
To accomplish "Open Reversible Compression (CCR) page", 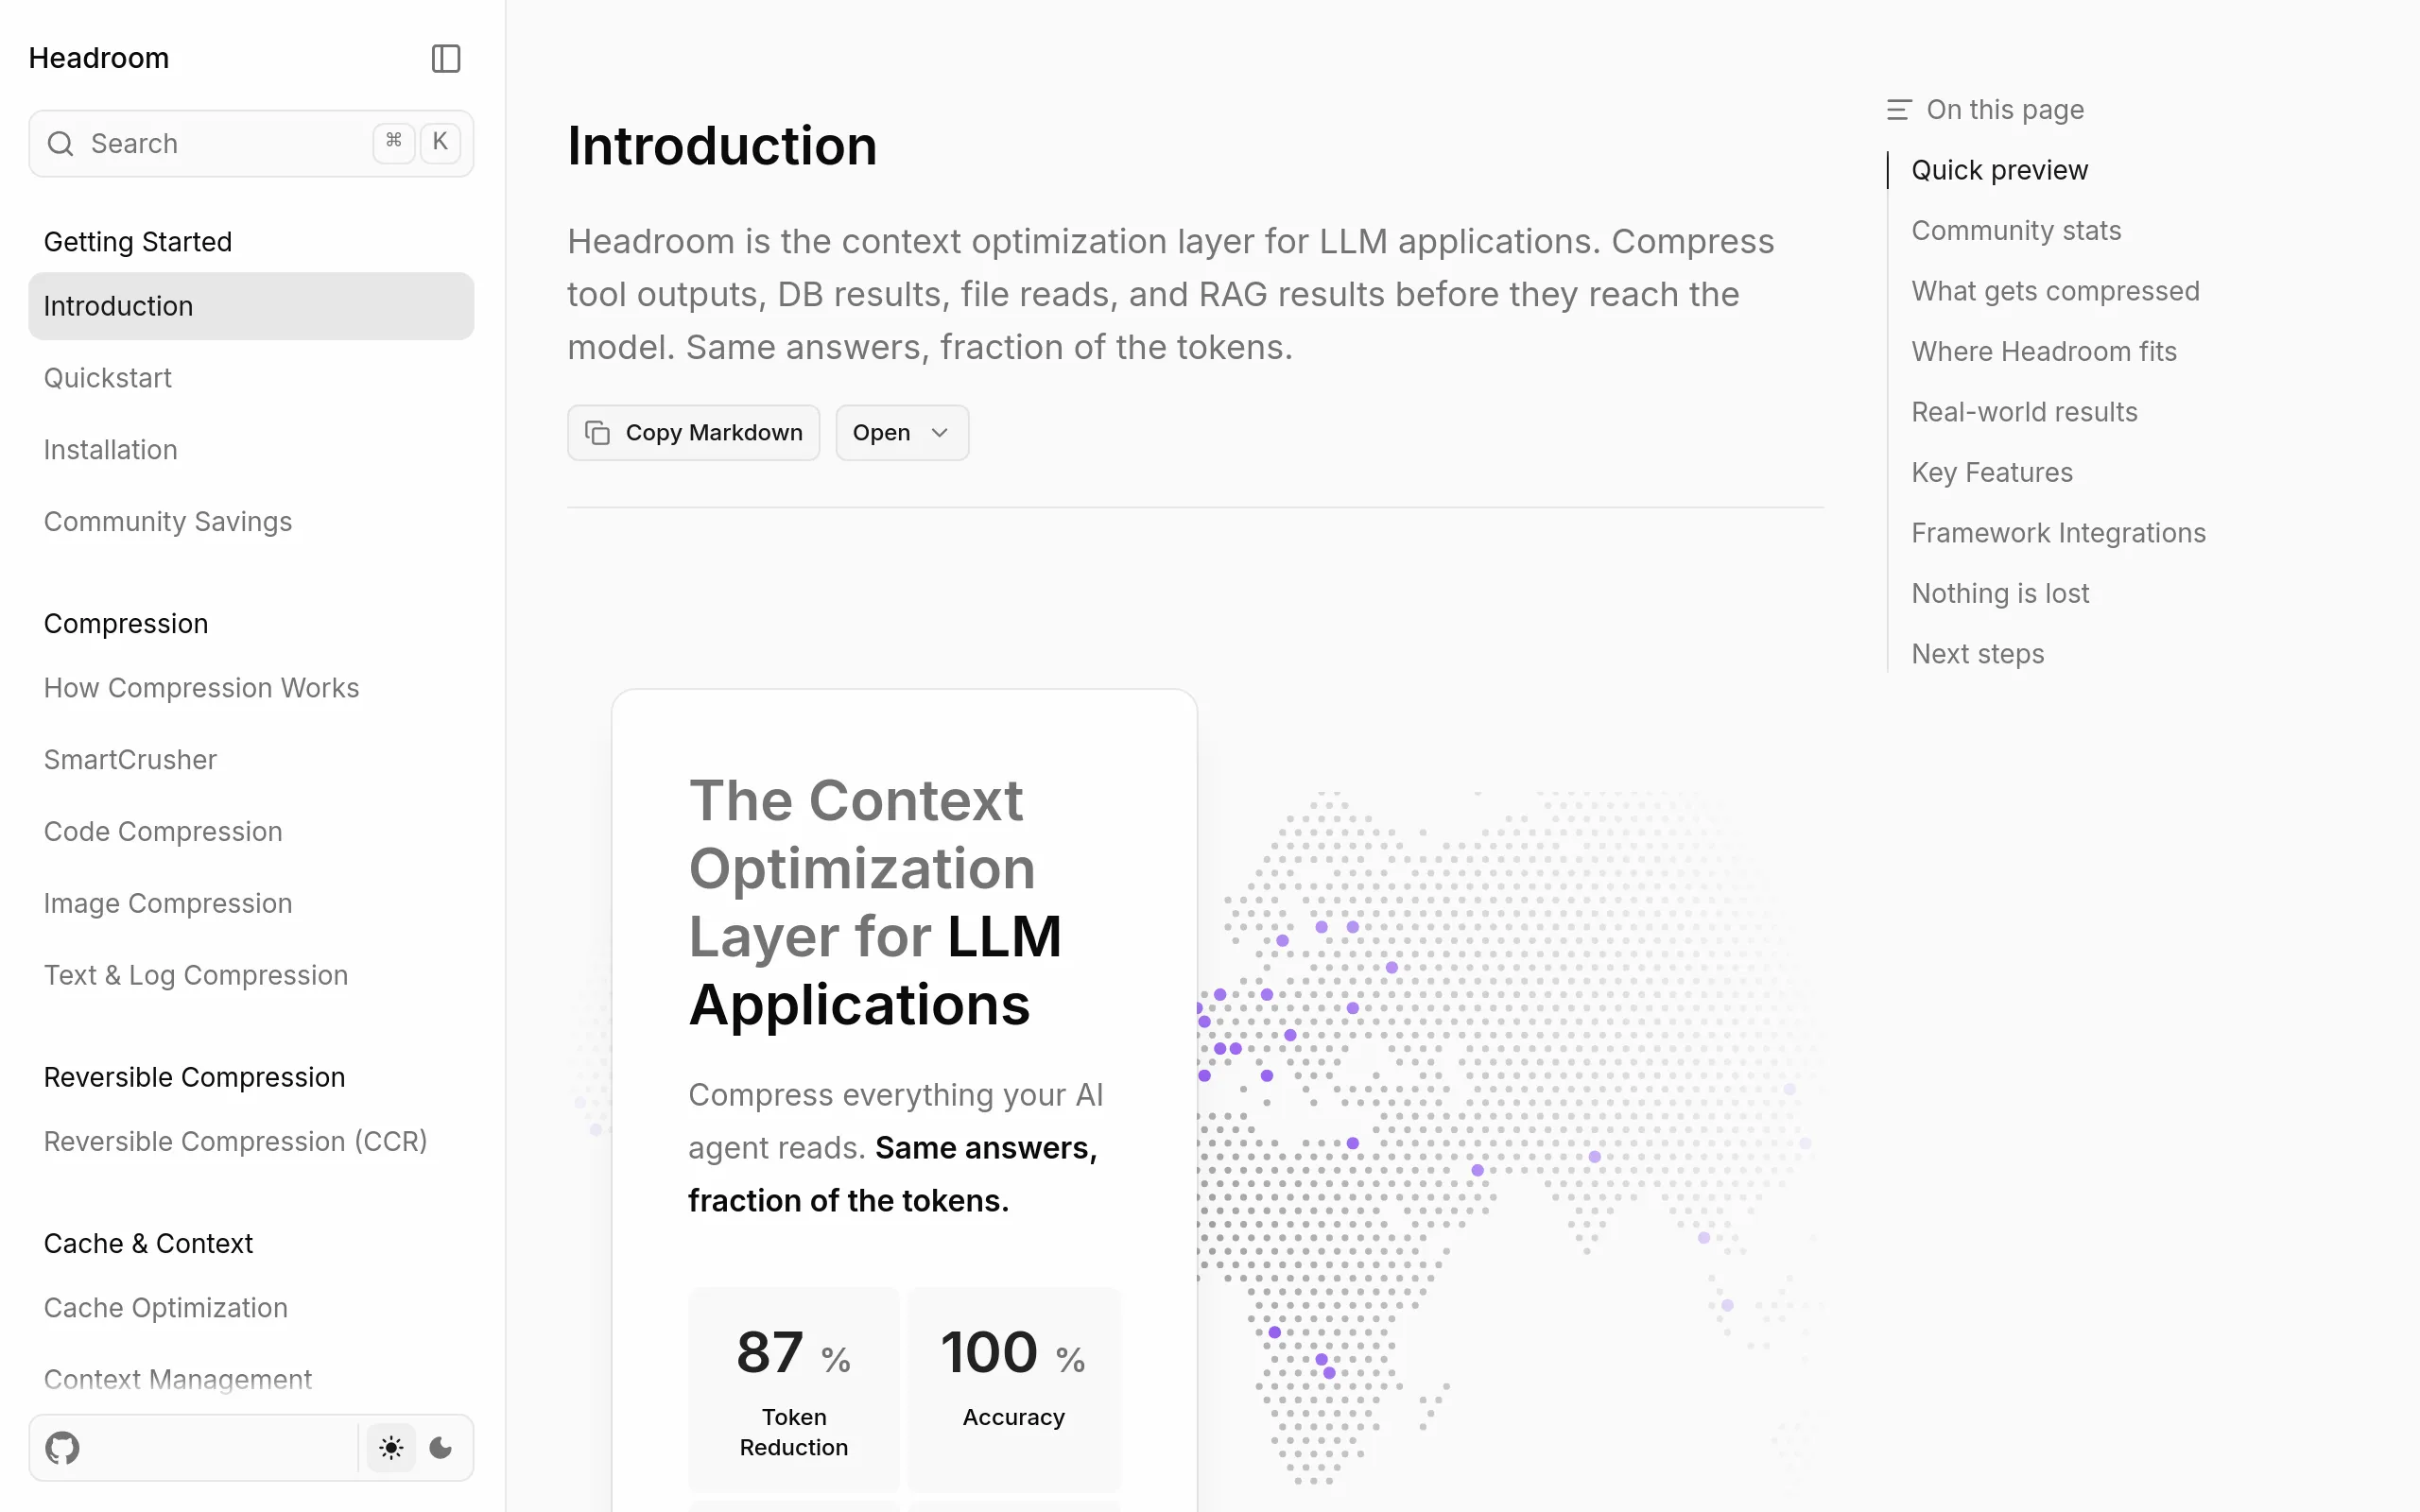I will [x=235, y=1141].
